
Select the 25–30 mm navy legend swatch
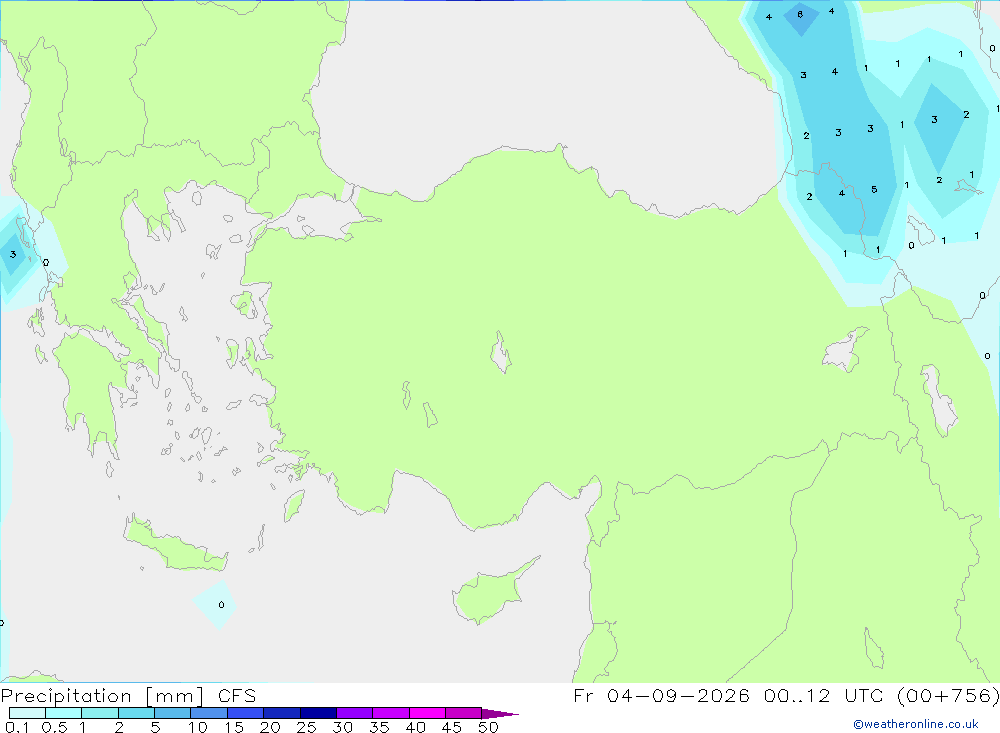tap(318, 713)
